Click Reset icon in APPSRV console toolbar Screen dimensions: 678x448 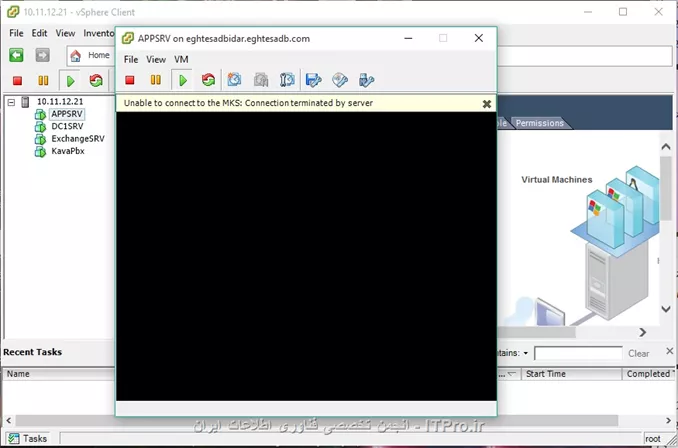208,80
